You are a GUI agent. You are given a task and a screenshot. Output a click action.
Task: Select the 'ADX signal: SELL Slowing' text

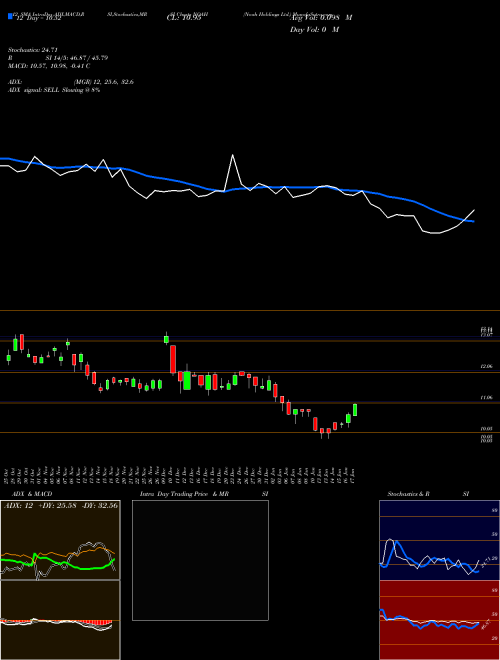(x=45, y=90)
